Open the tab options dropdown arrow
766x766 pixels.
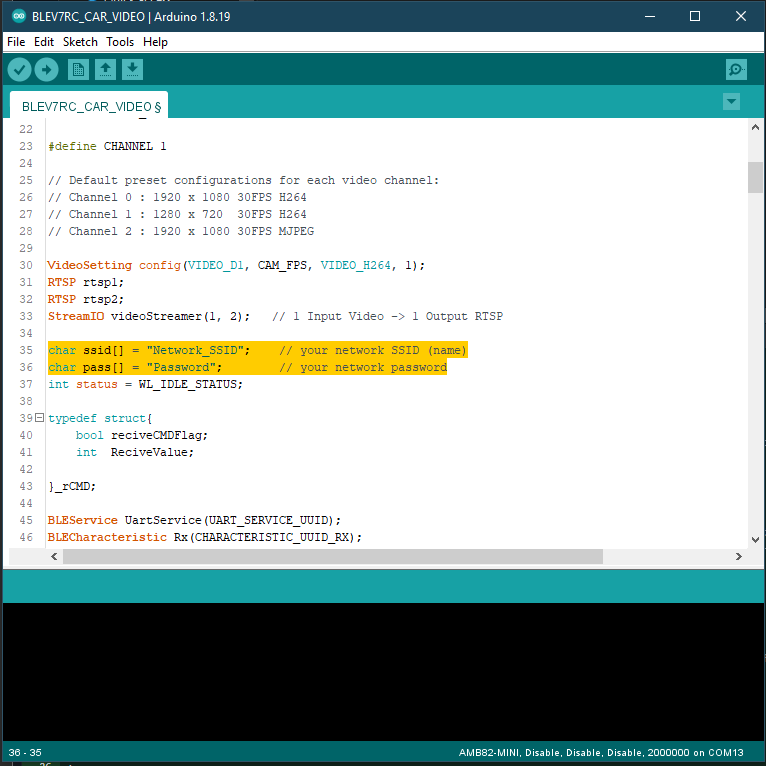coord(731,102)
